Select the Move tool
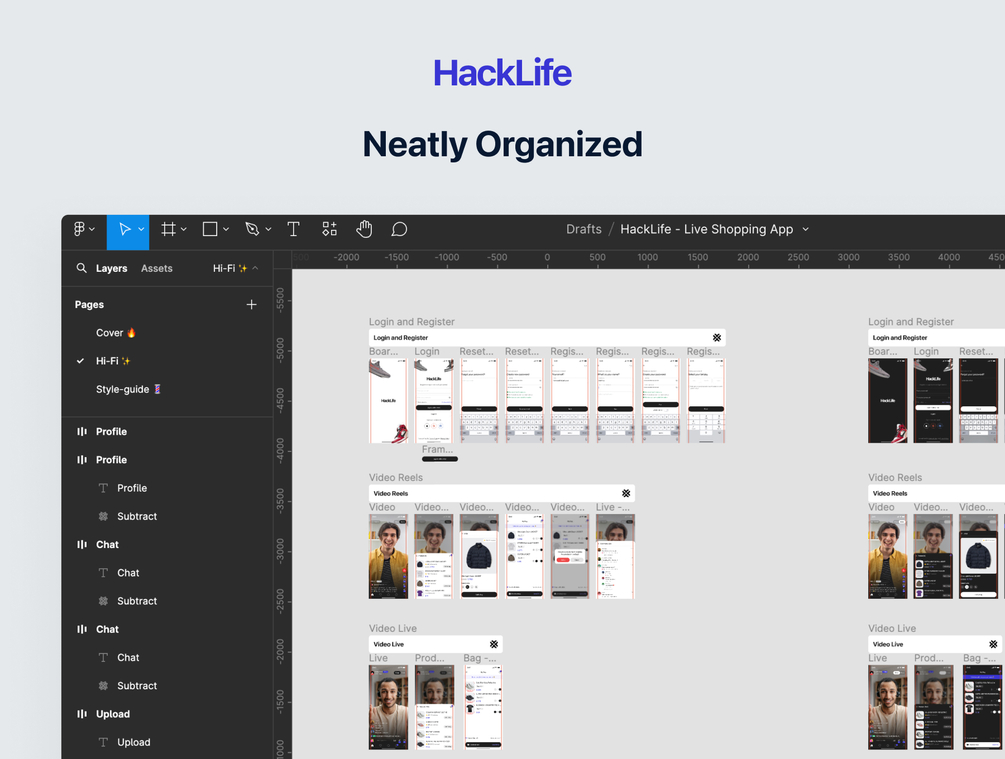Viewport: 1005px width, 759px height. (124, 229)
